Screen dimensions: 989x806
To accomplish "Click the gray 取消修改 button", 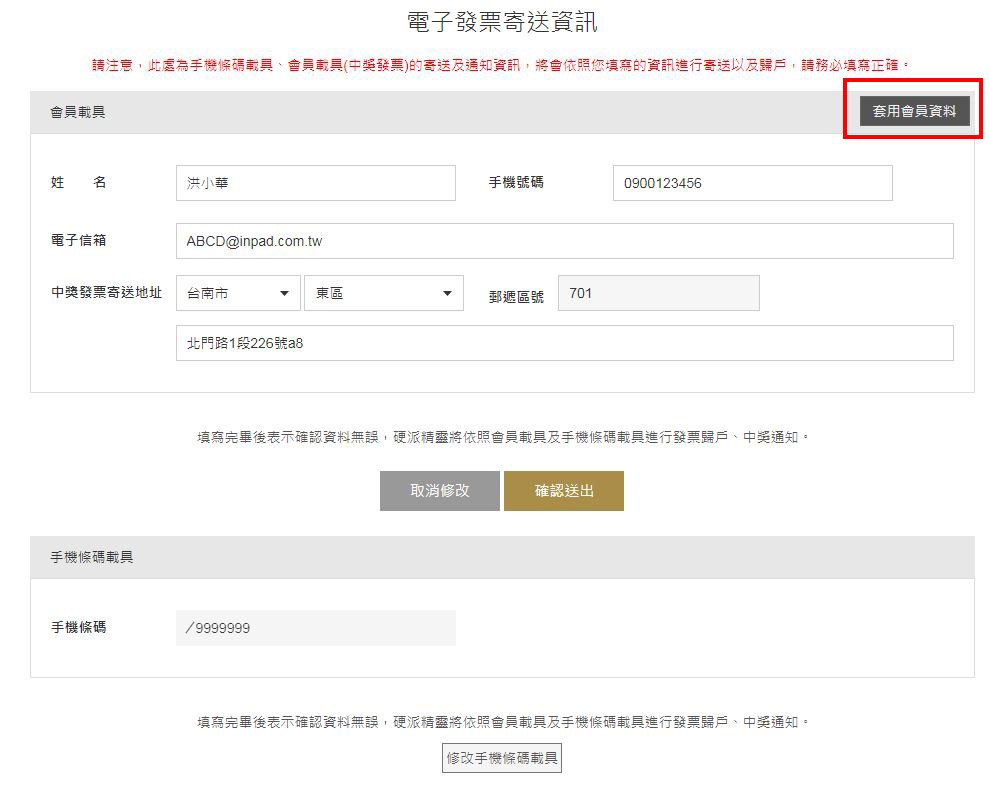I will point(440,491).
